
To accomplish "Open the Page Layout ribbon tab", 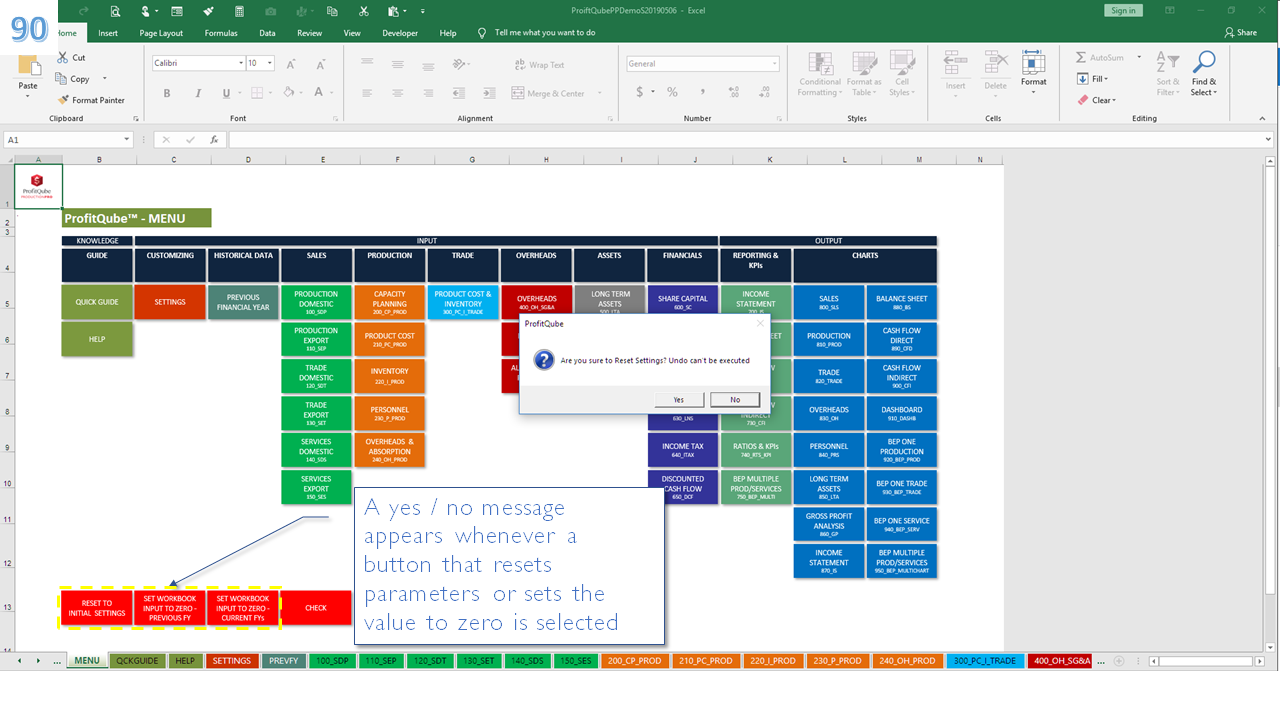I will pos(161,33).
